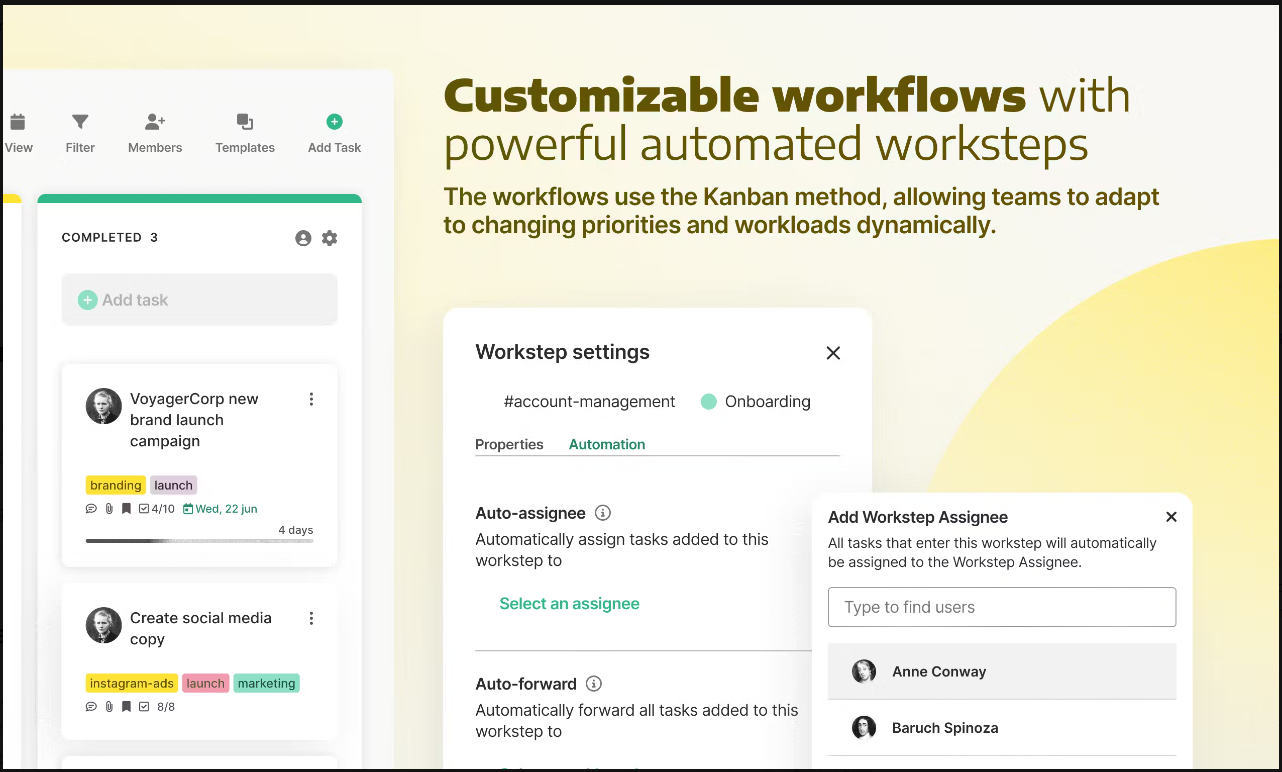The width and height of the screenshot is (1282, 772).
Task: Click the Wed, 22 jun due date
Action: click(x=220, y=509)
